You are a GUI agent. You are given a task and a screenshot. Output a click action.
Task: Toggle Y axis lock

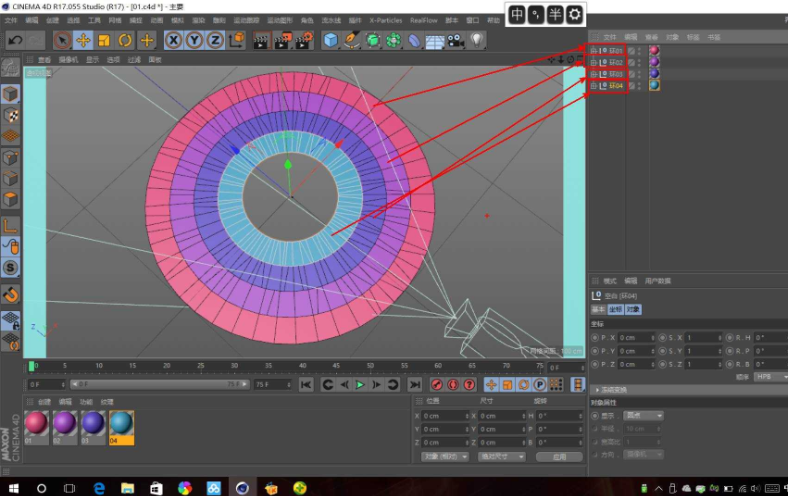point(194,40)
